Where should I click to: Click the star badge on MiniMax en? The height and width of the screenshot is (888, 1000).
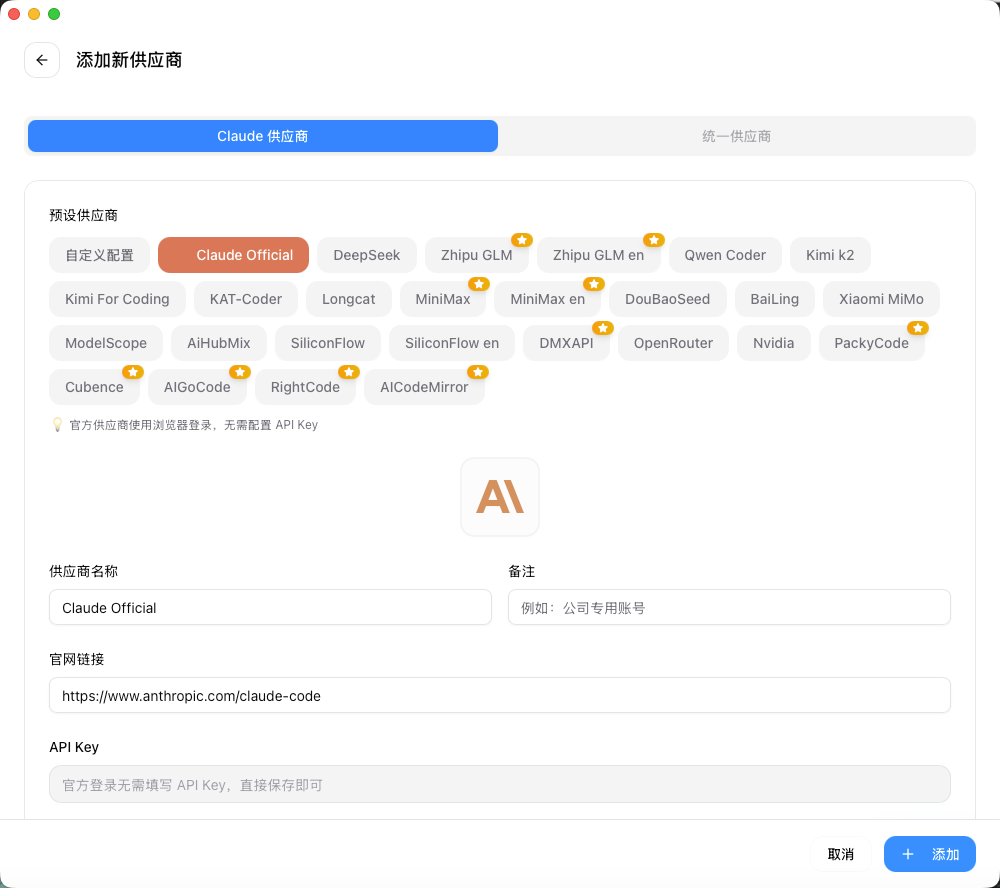594,284
